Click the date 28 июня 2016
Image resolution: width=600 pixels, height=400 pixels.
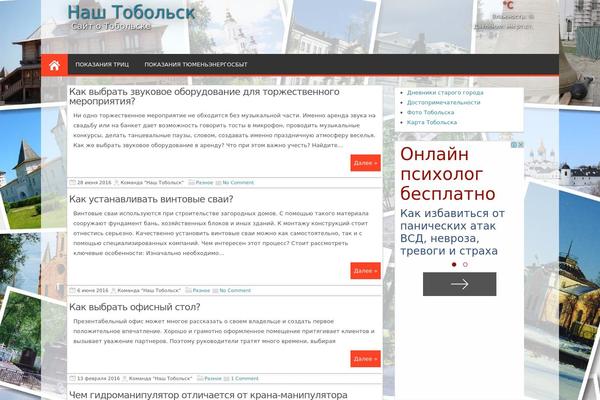coord(94,183)
